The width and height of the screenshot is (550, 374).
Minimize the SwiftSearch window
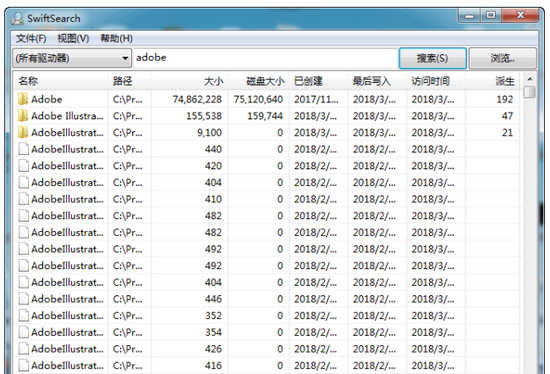tap(469, 15)
